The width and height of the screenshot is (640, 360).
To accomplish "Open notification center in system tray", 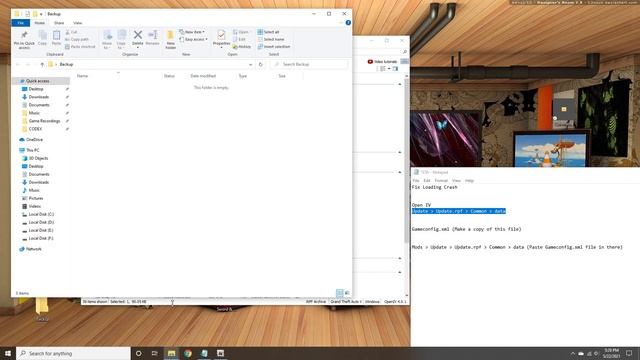I will coord(629,353).
